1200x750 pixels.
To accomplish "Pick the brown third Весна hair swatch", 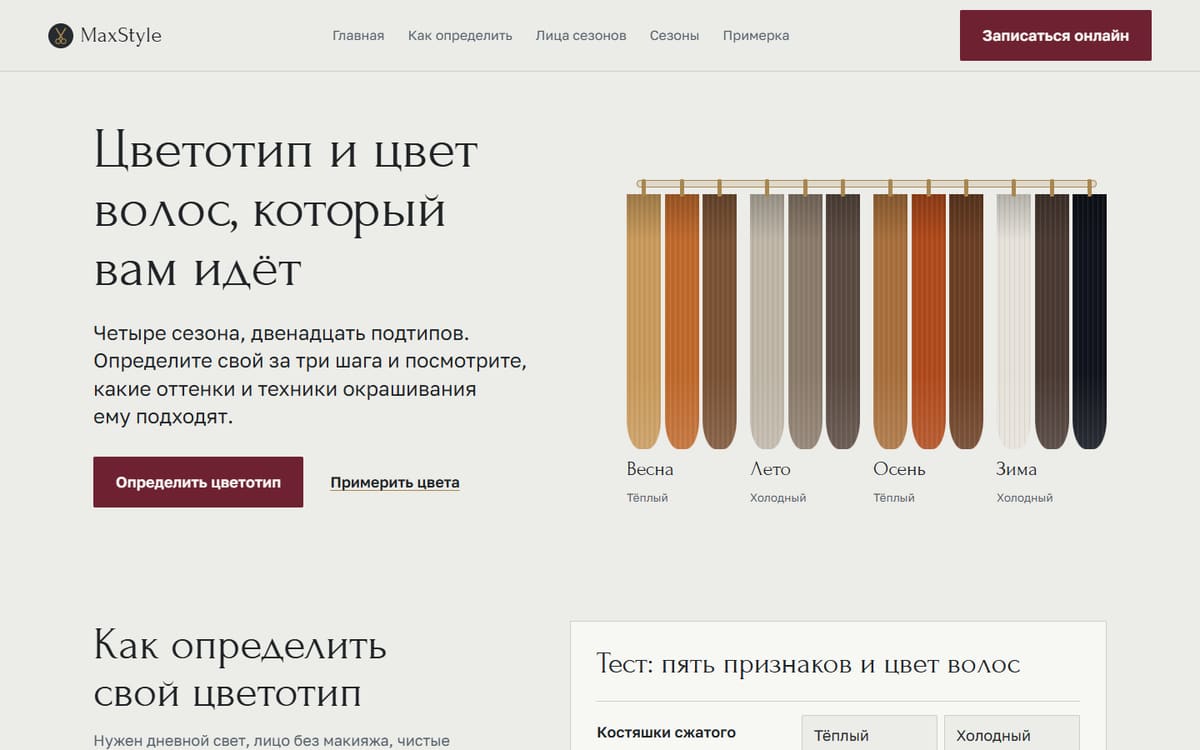I will pos(720,320).
